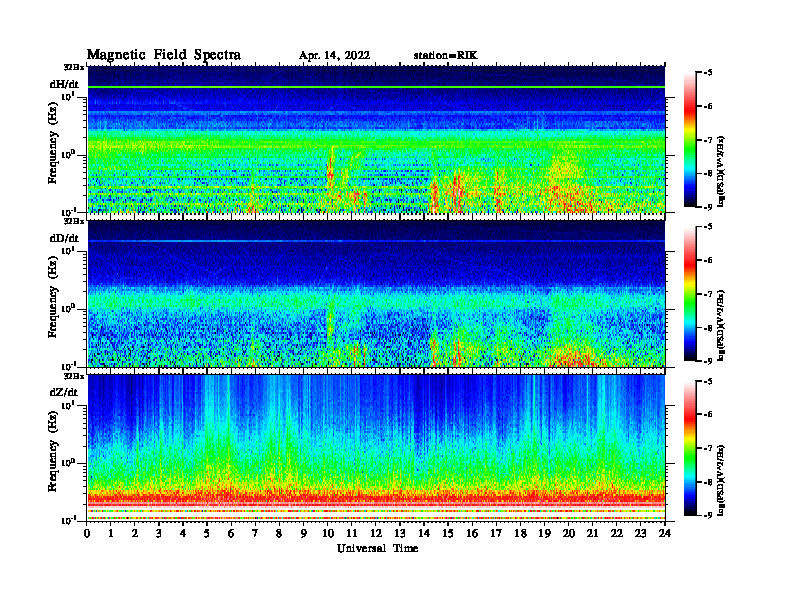Screen dimensions: 792x612
Task: Click the hour 14 tick label
Action: click(424, 533)
